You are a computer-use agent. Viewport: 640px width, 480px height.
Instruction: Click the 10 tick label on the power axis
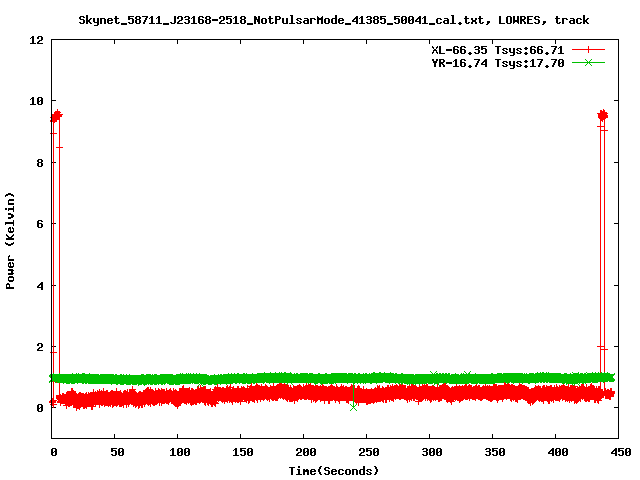pos(36,101)
